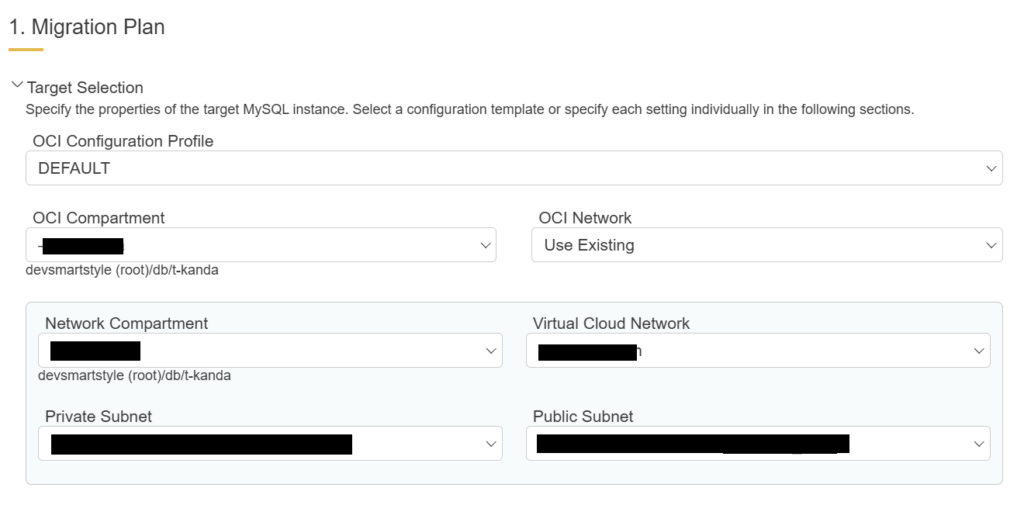Click the compartment path text under OCI Compartment
This screenshot has width=1024, height=505.
coord(122,270)
